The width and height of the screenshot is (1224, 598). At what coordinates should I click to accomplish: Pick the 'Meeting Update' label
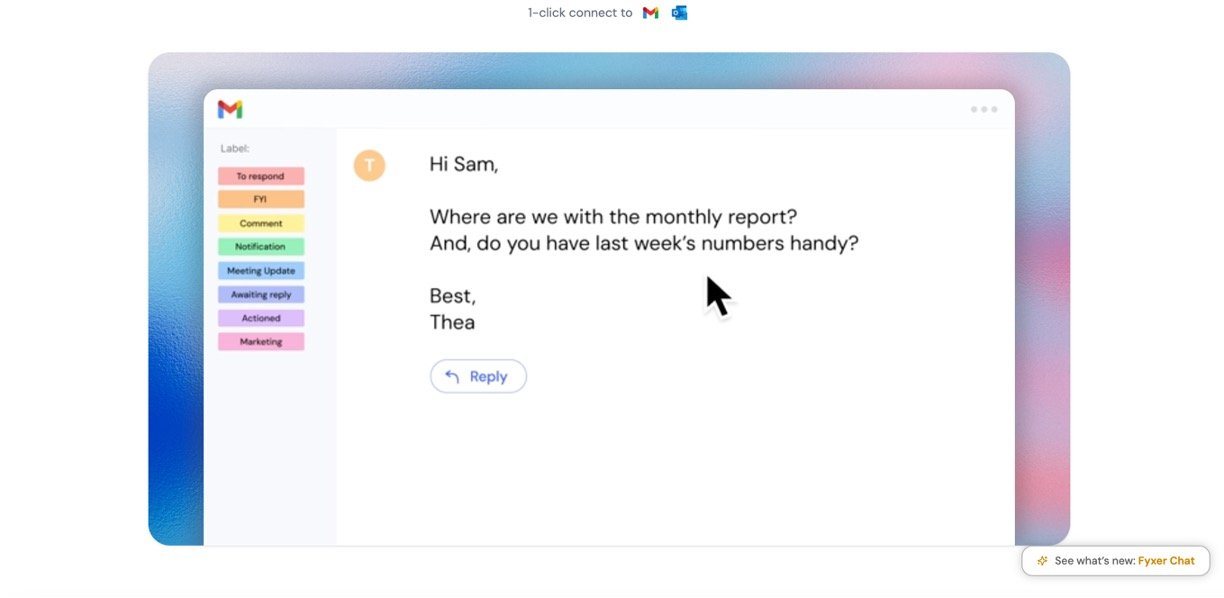tap(260, 271)
